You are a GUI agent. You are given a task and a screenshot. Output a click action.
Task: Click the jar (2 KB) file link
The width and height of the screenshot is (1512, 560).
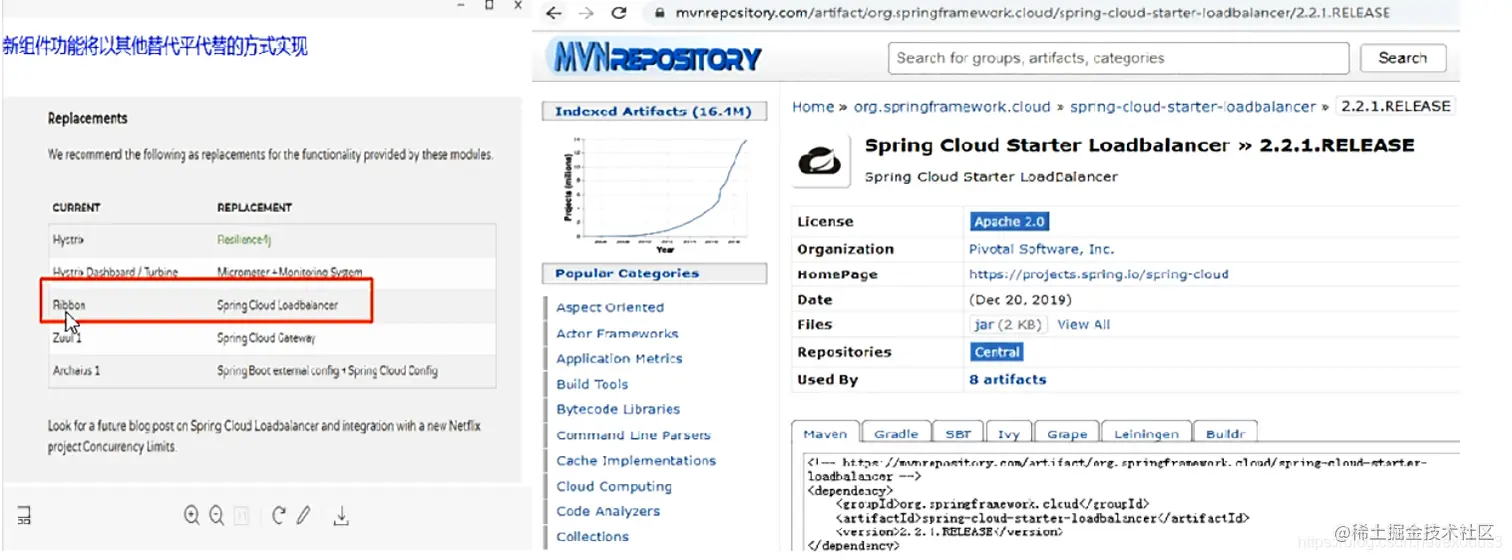pyautogui.click(x=1009, y=324)
